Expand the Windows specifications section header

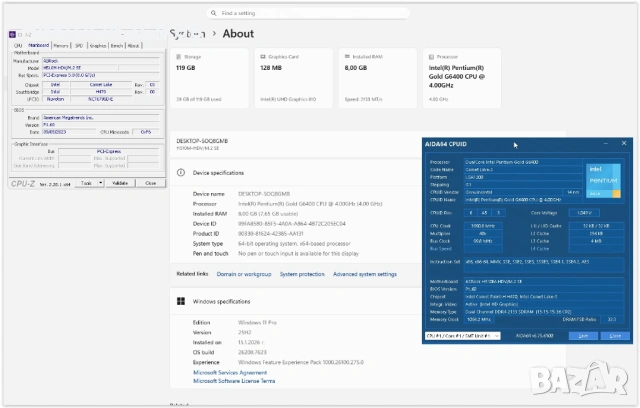[x=296, y=301]
